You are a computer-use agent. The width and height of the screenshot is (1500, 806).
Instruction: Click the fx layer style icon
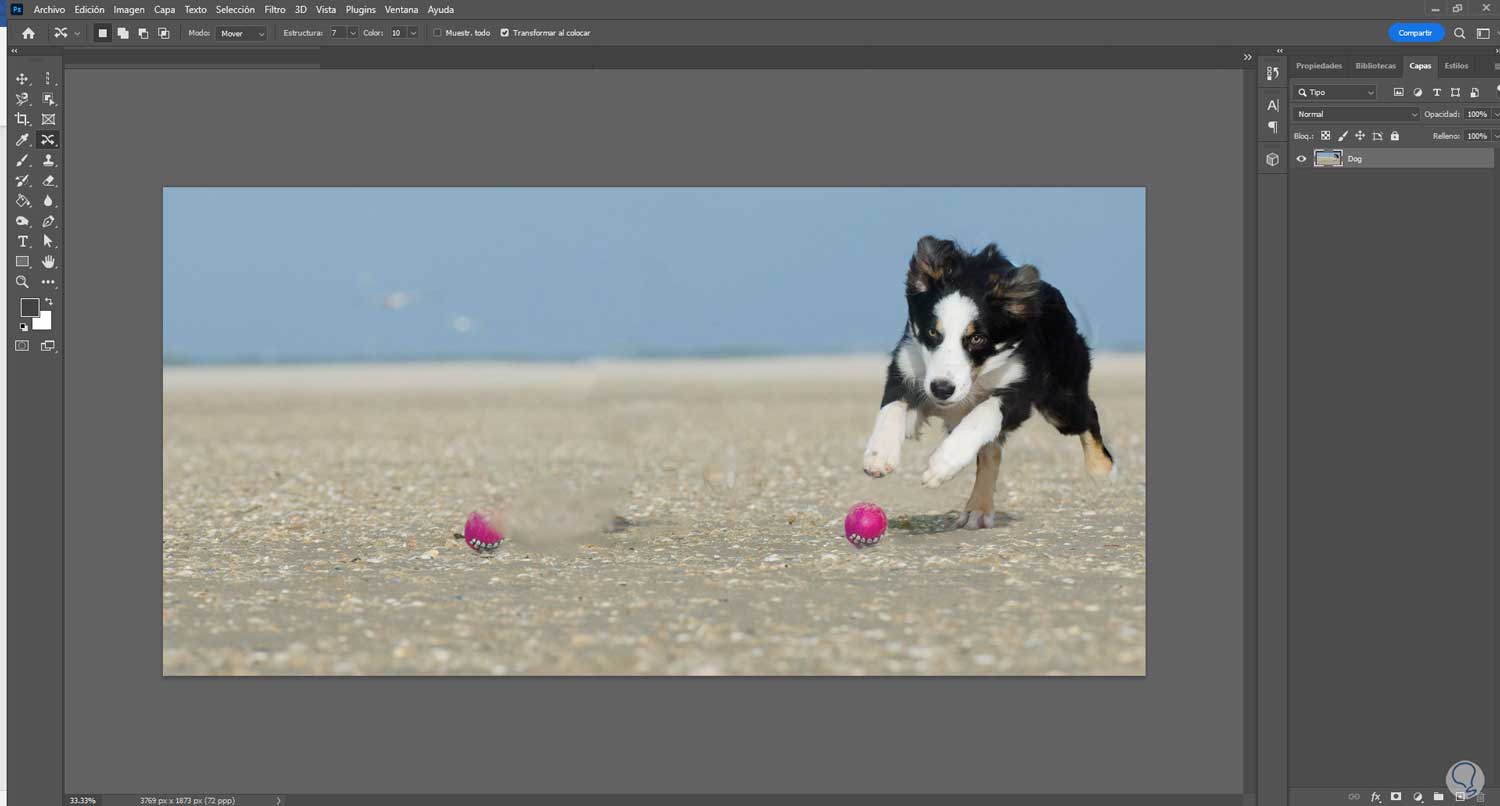click(x=1376, y=797)
